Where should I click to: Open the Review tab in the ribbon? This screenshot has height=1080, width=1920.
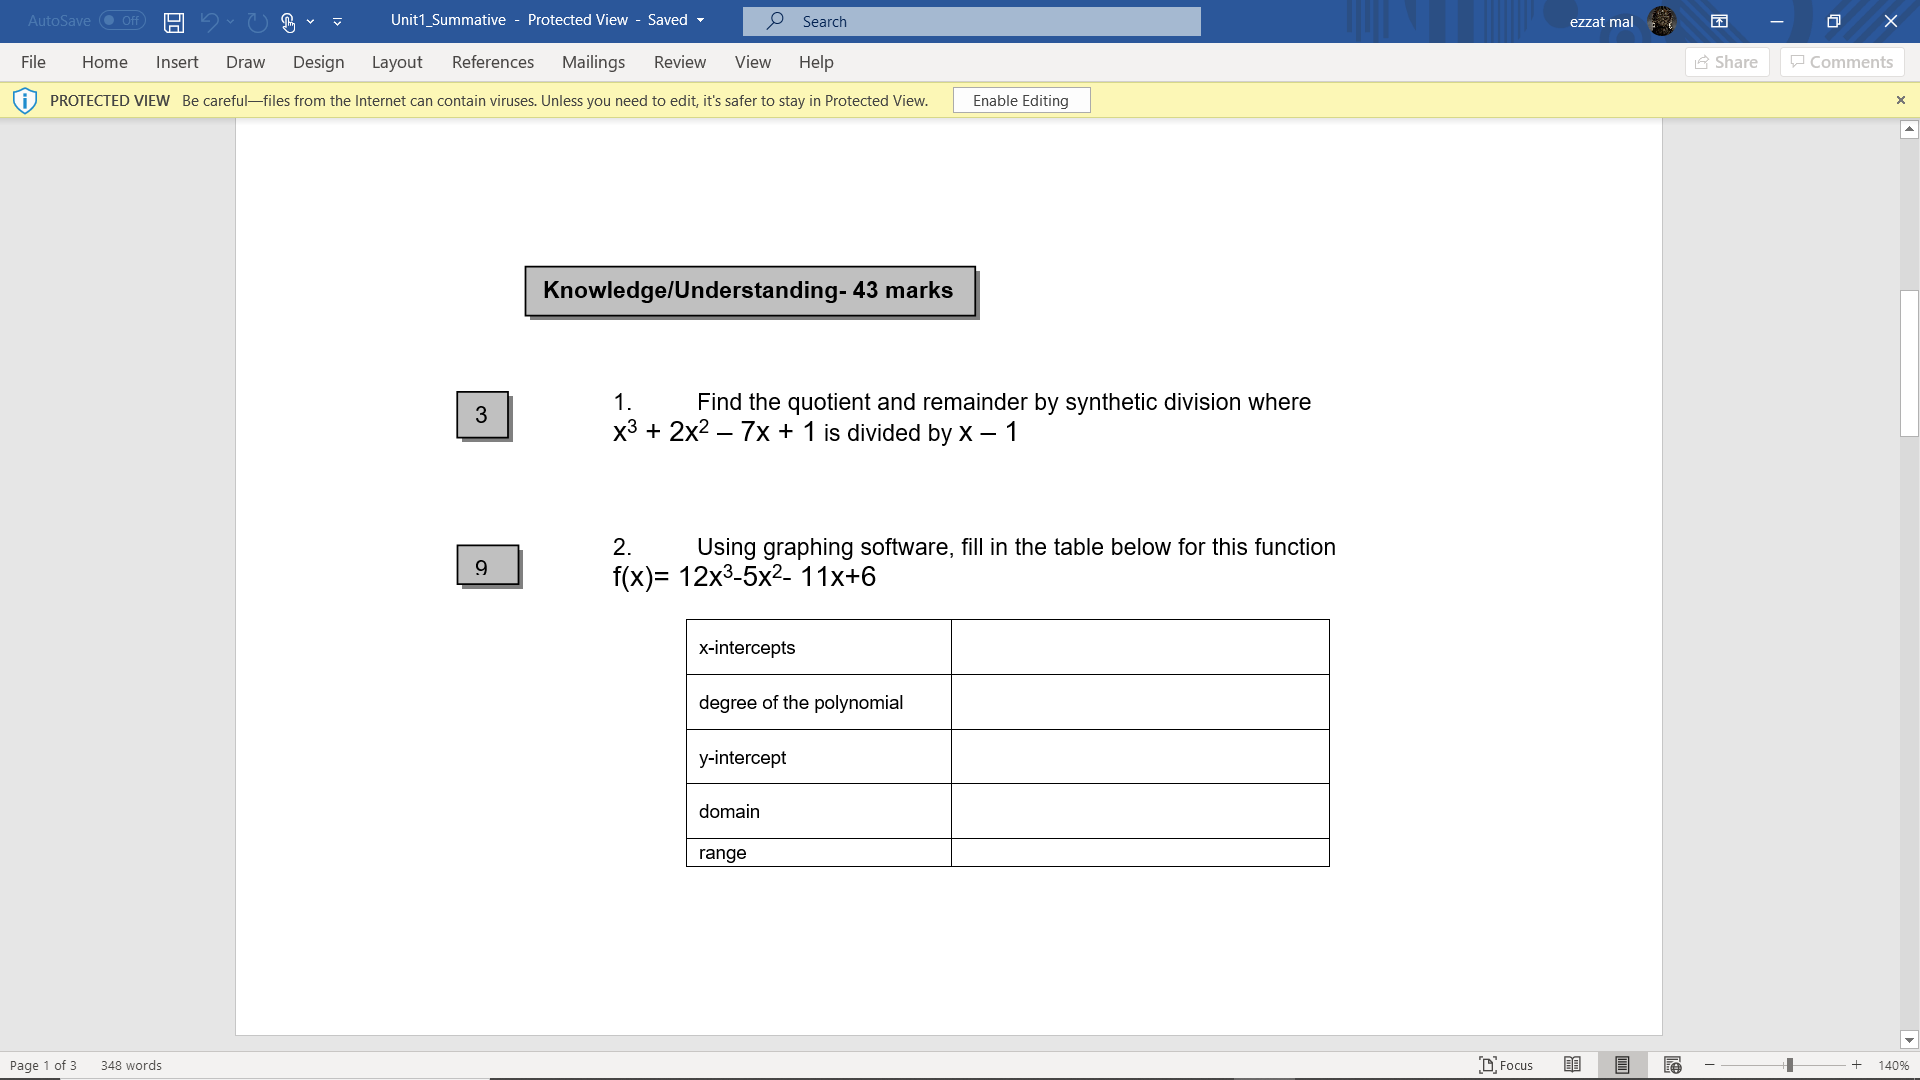point(679,62)
